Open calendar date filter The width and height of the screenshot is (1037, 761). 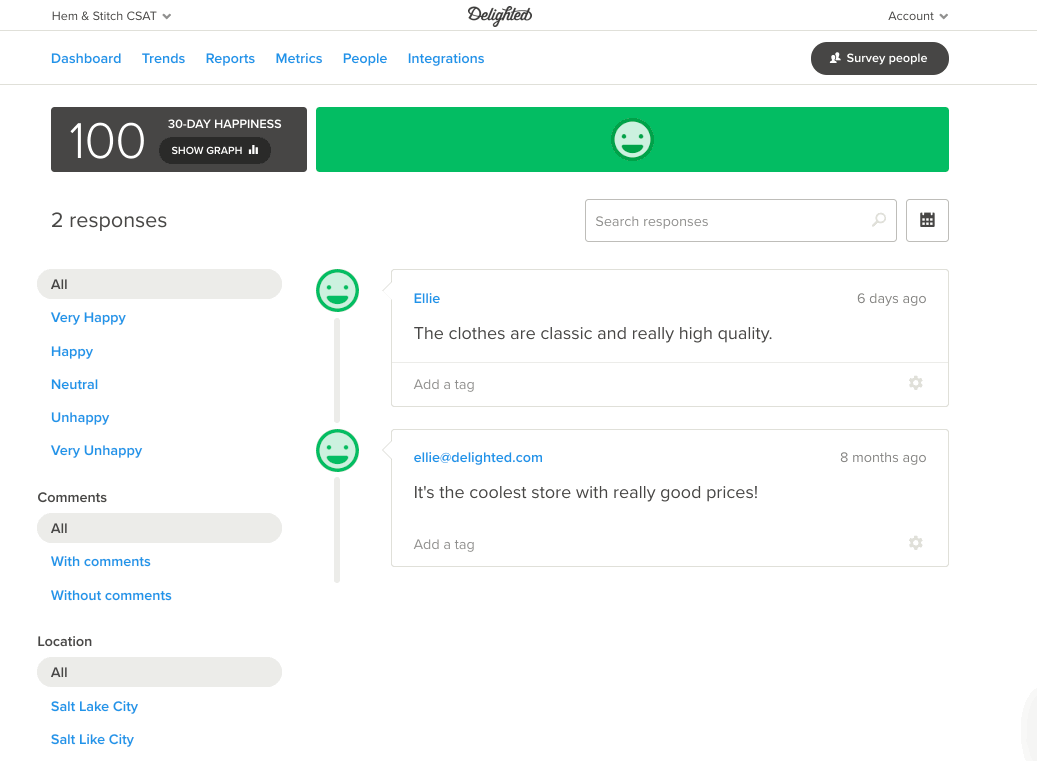coord(927,220)
